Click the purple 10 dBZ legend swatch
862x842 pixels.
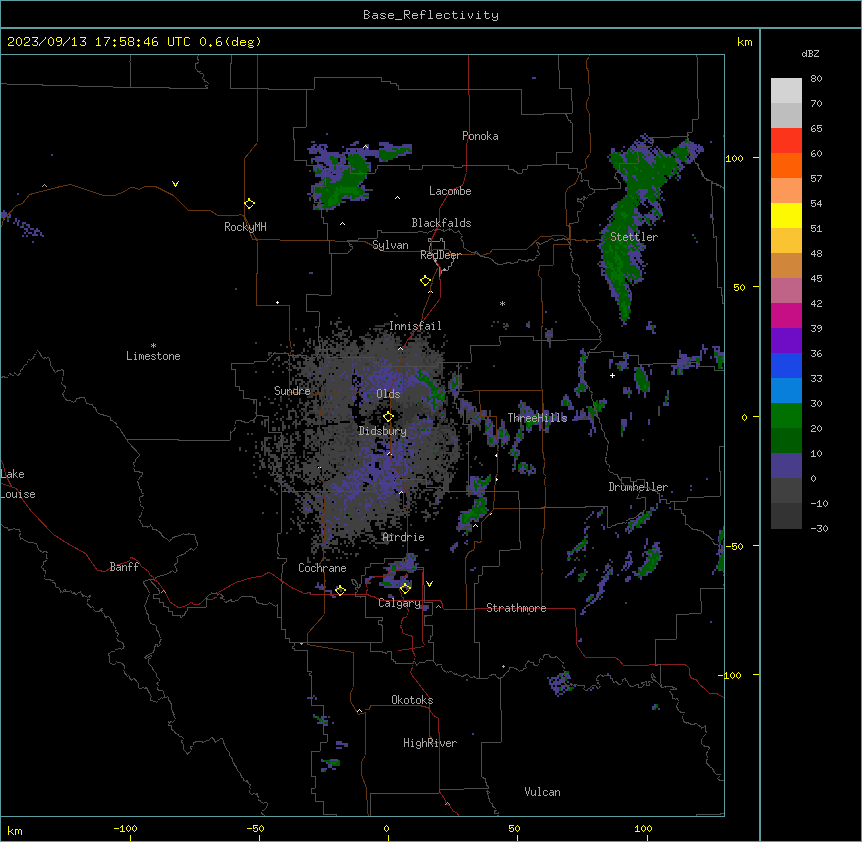786,466
